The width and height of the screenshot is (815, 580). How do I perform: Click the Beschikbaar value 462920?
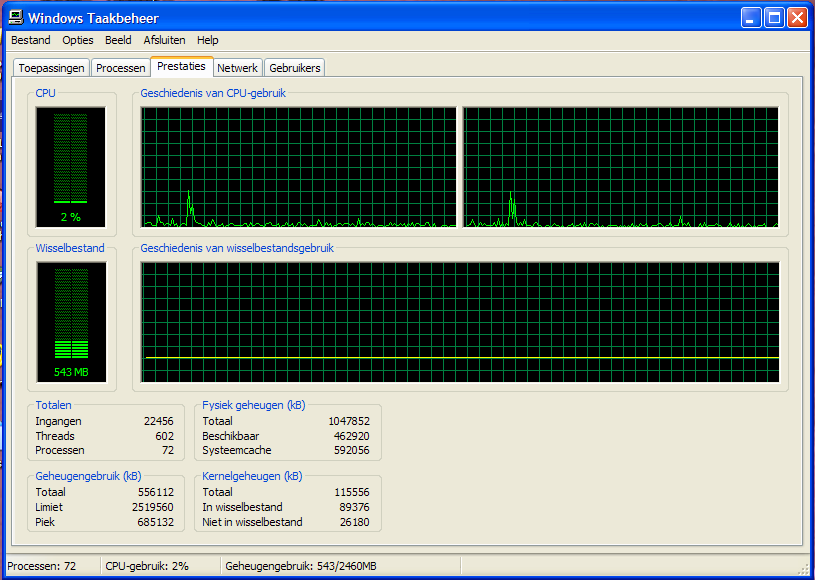tap(351, 436)
